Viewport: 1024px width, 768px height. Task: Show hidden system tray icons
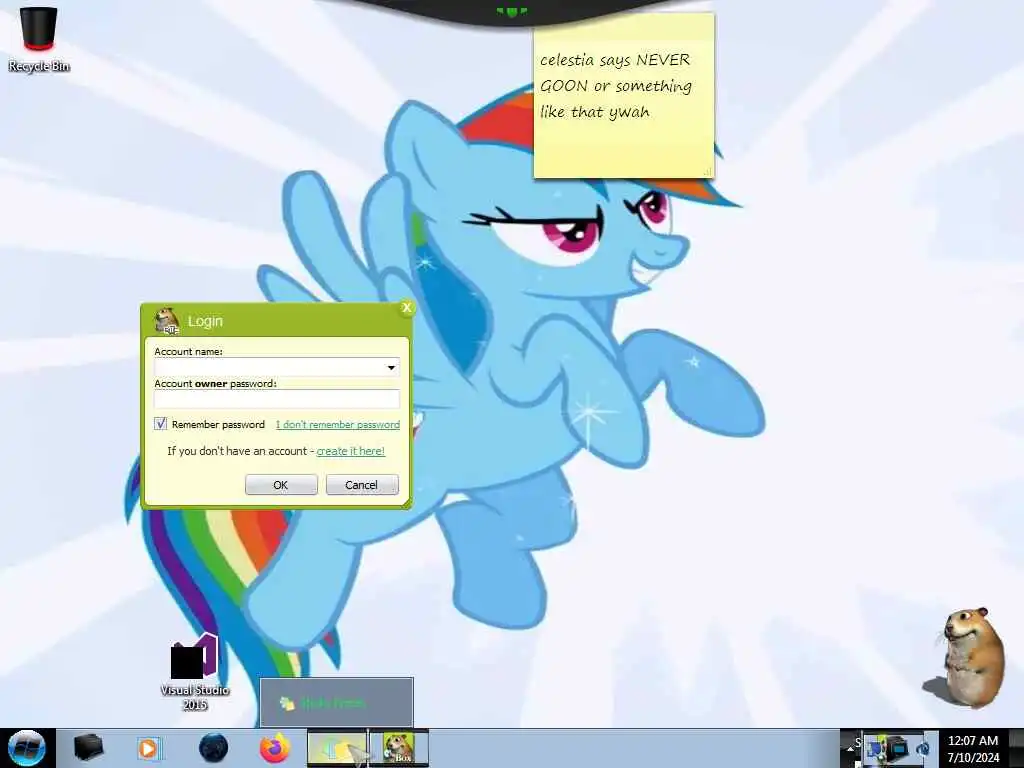(850, 748)
